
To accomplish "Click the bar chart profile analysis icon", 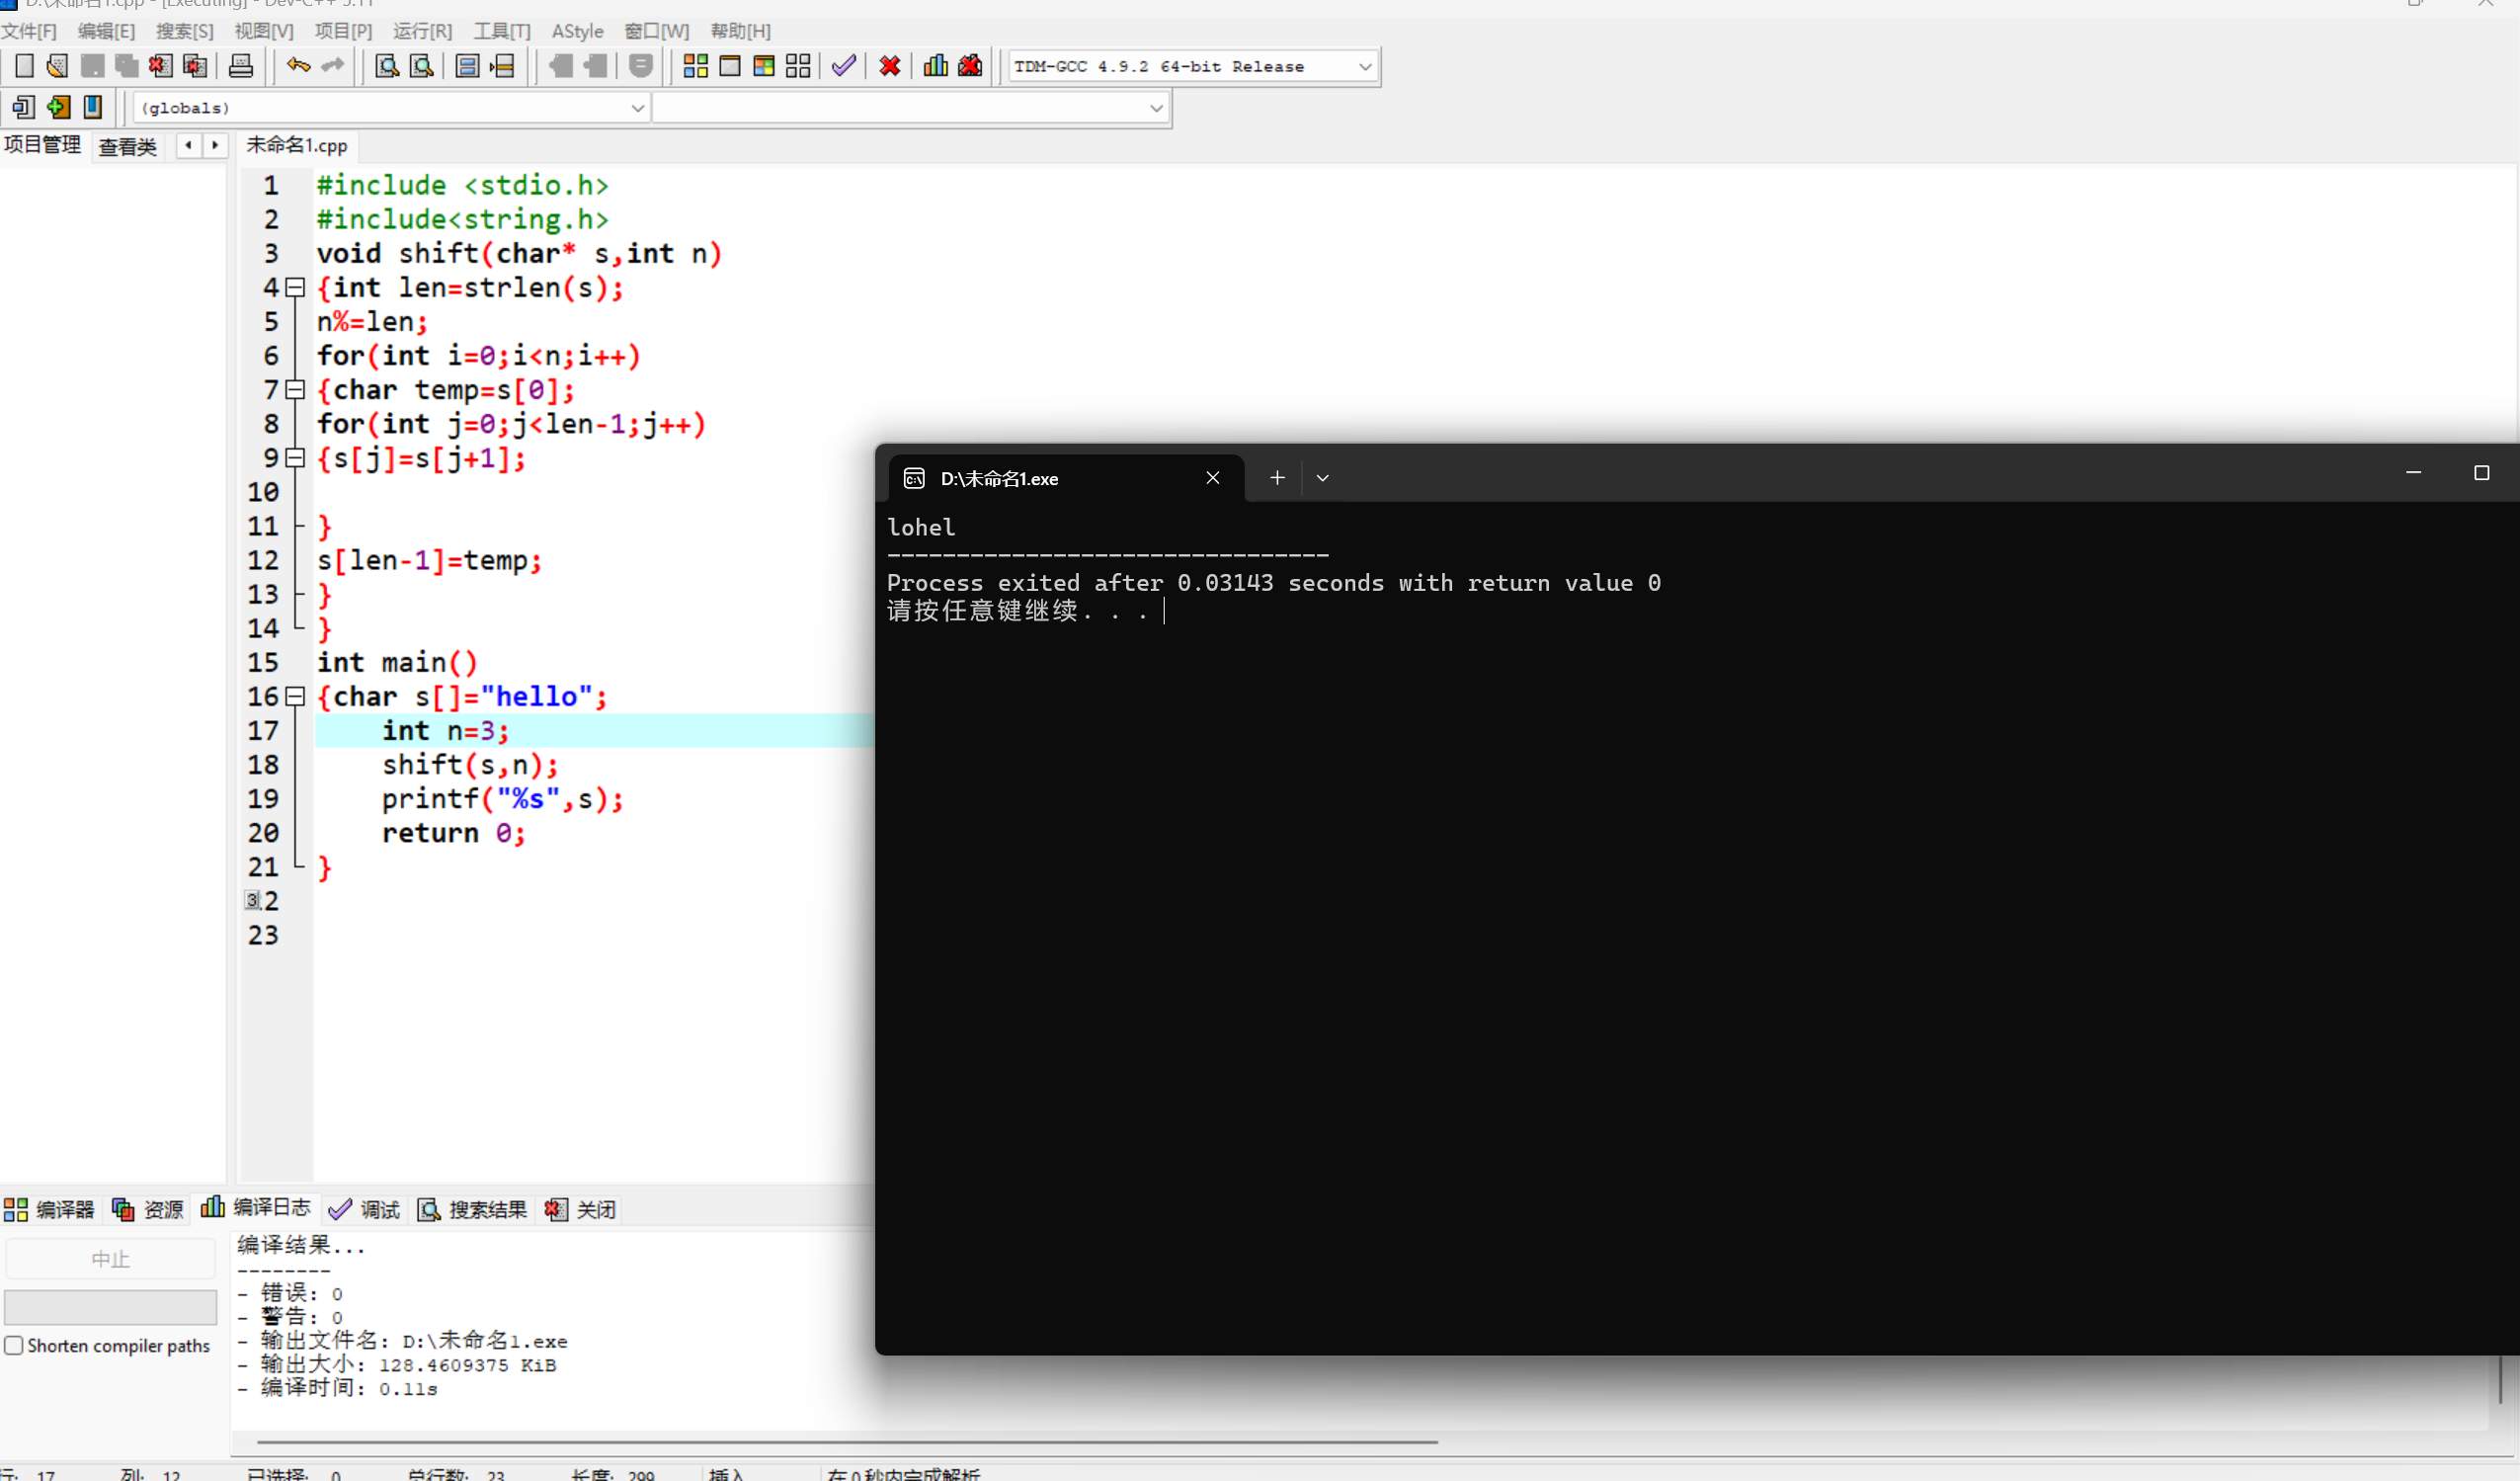I will click(x=935, y=66).
